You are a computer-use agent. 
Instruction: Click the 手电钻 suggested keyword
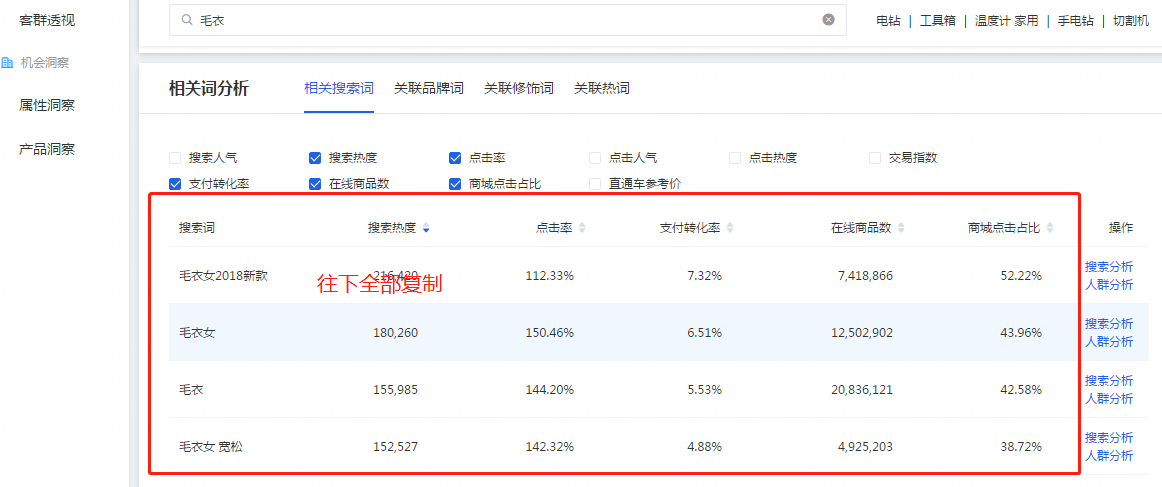(x=1075, y=21)
